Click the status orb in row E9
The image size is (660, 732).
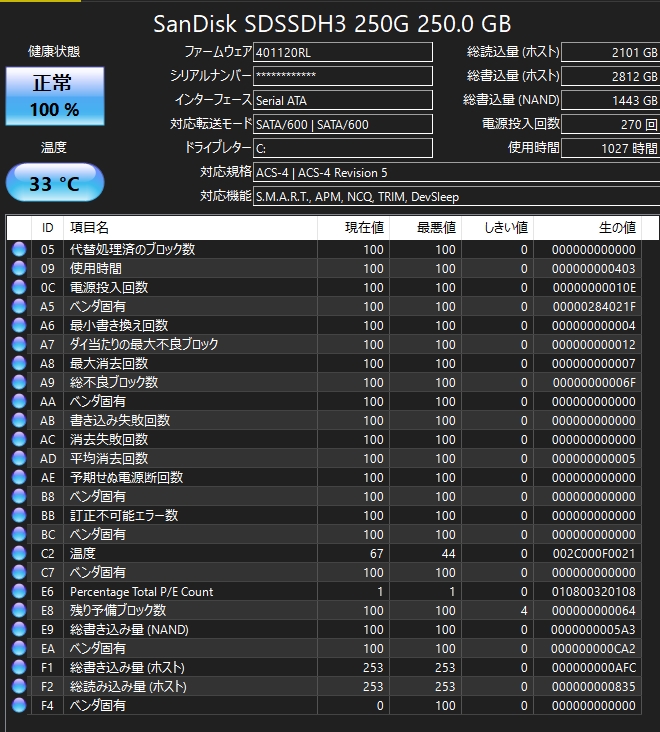19,629
